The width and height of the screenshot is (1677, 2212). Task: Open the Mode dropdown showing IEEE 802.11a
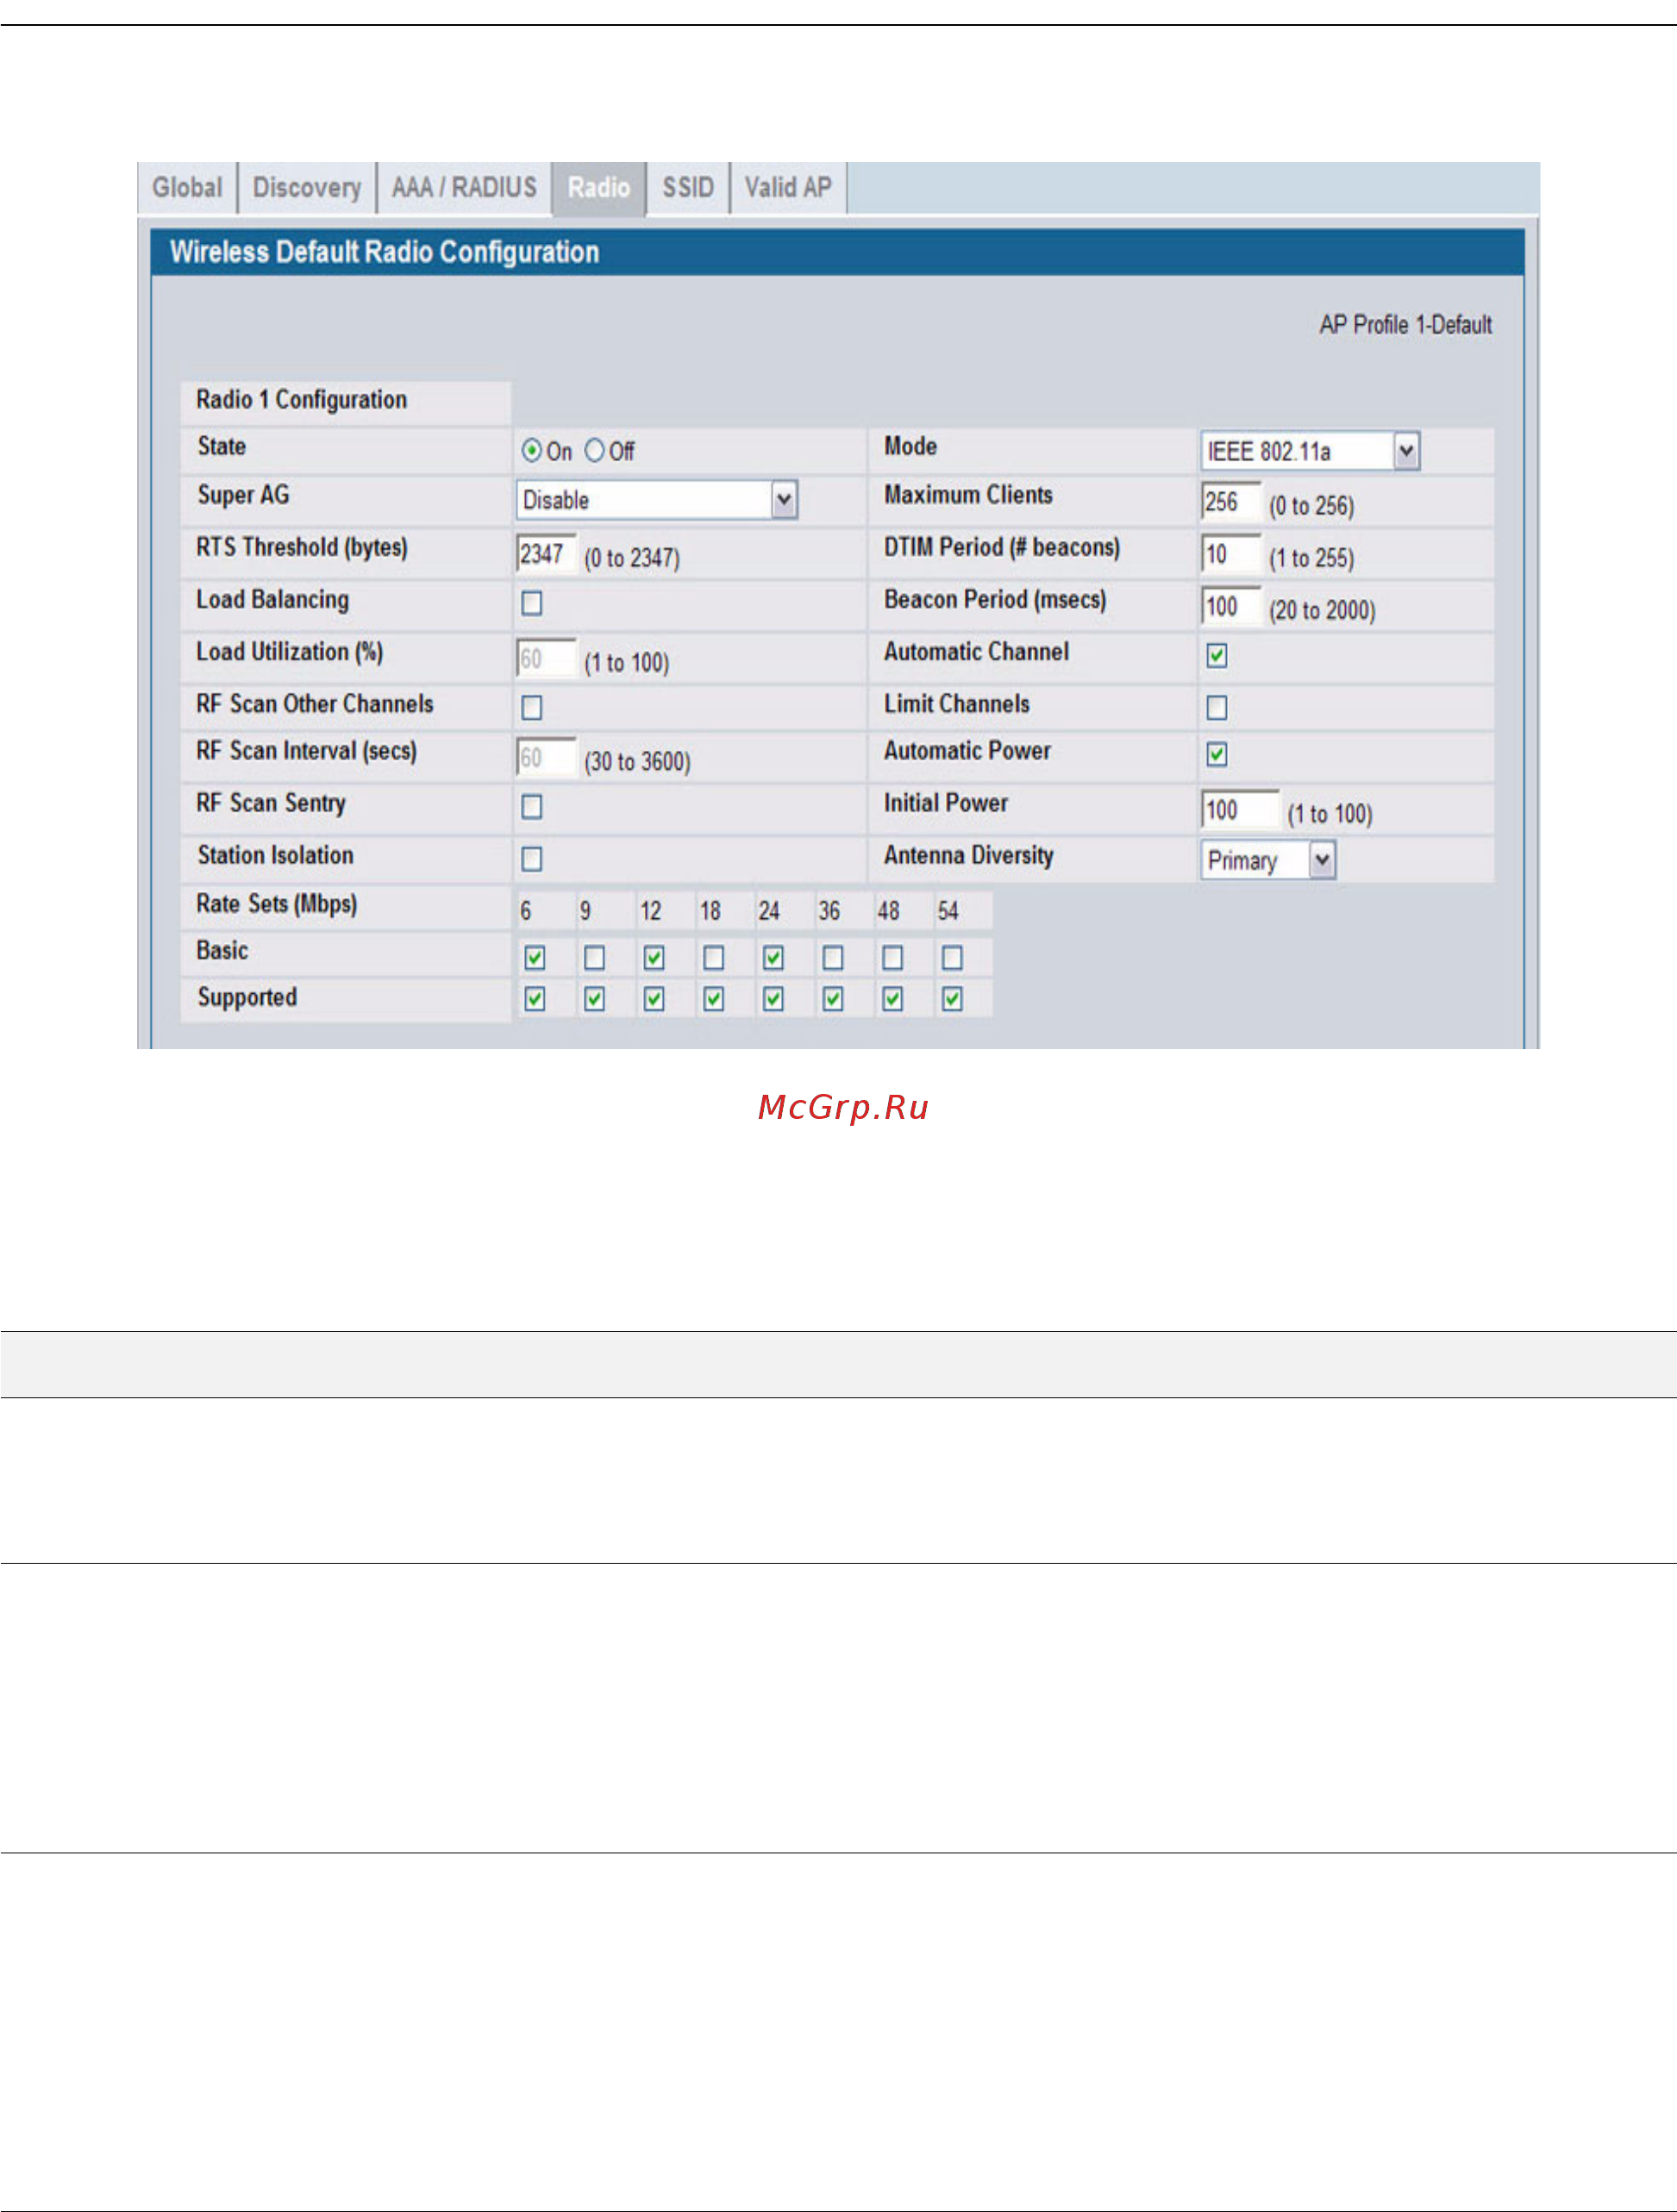pyautogui.click(x=1309, y=451)
